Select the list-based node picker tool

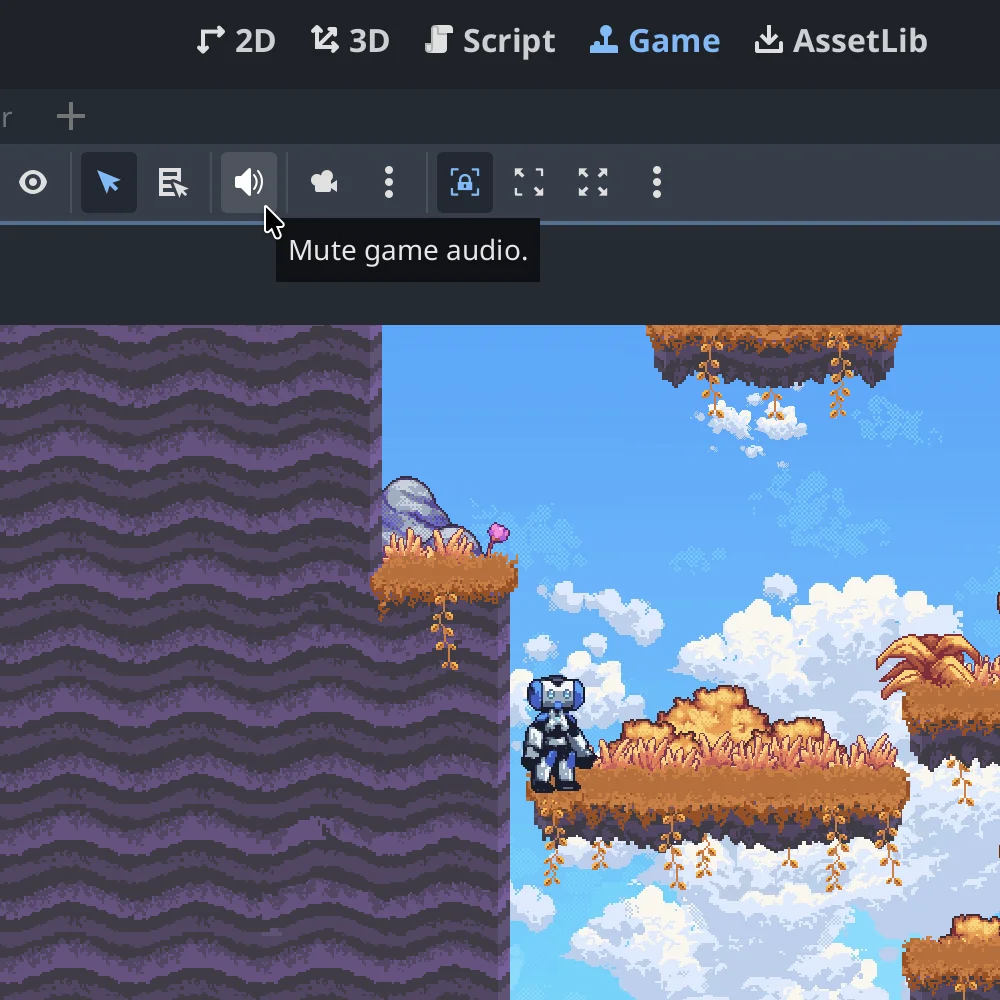pos(172,183)
